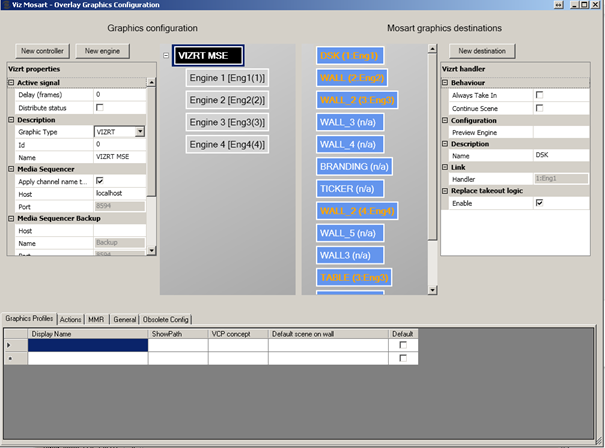Click the Host field showing localhost
Viewport: 605px width, 448px height.
[x=119, y=192]
